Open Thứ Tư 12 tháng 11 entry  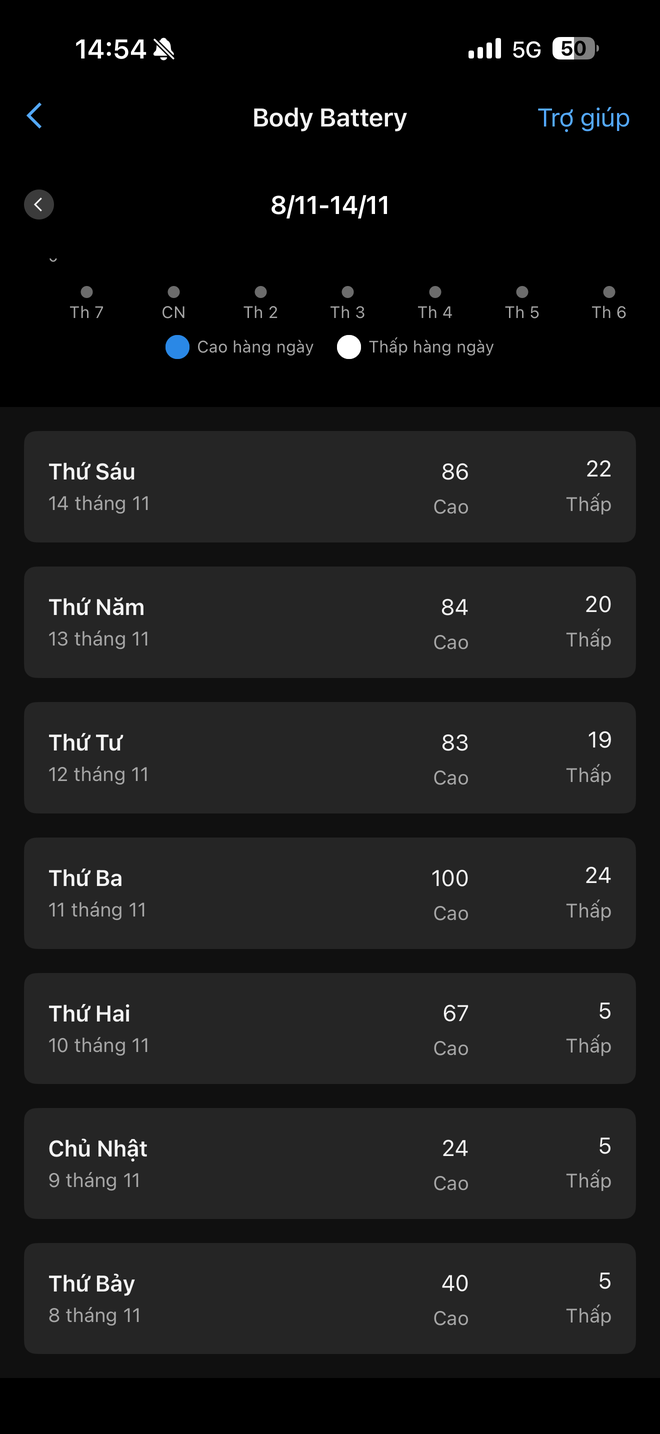329,757
